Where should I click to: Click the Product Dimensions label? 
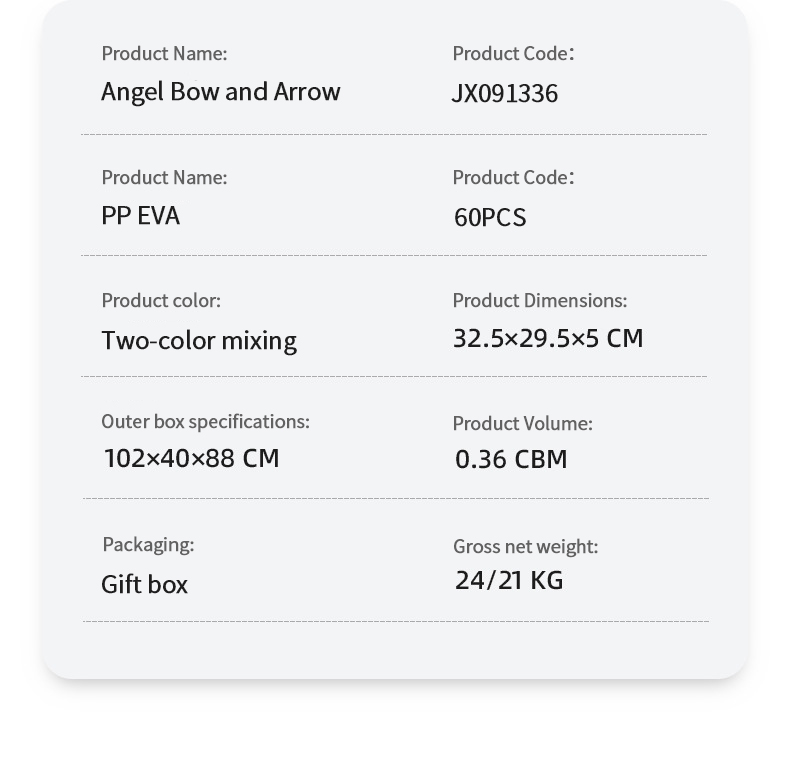click(x=539, y=300)
